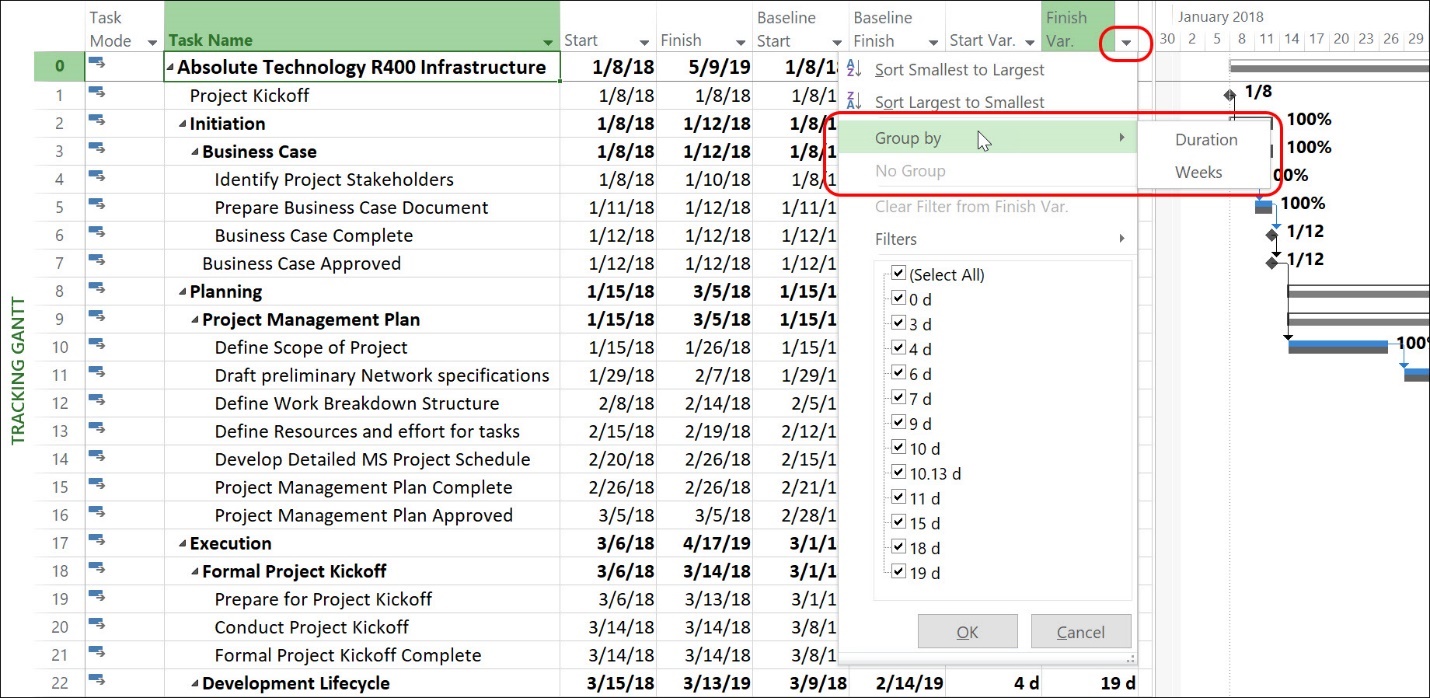The height and width of the screenshot is (698, 1430).
Task: Click task mode icon for Define Scope of Project
Action: coord(97,344)
